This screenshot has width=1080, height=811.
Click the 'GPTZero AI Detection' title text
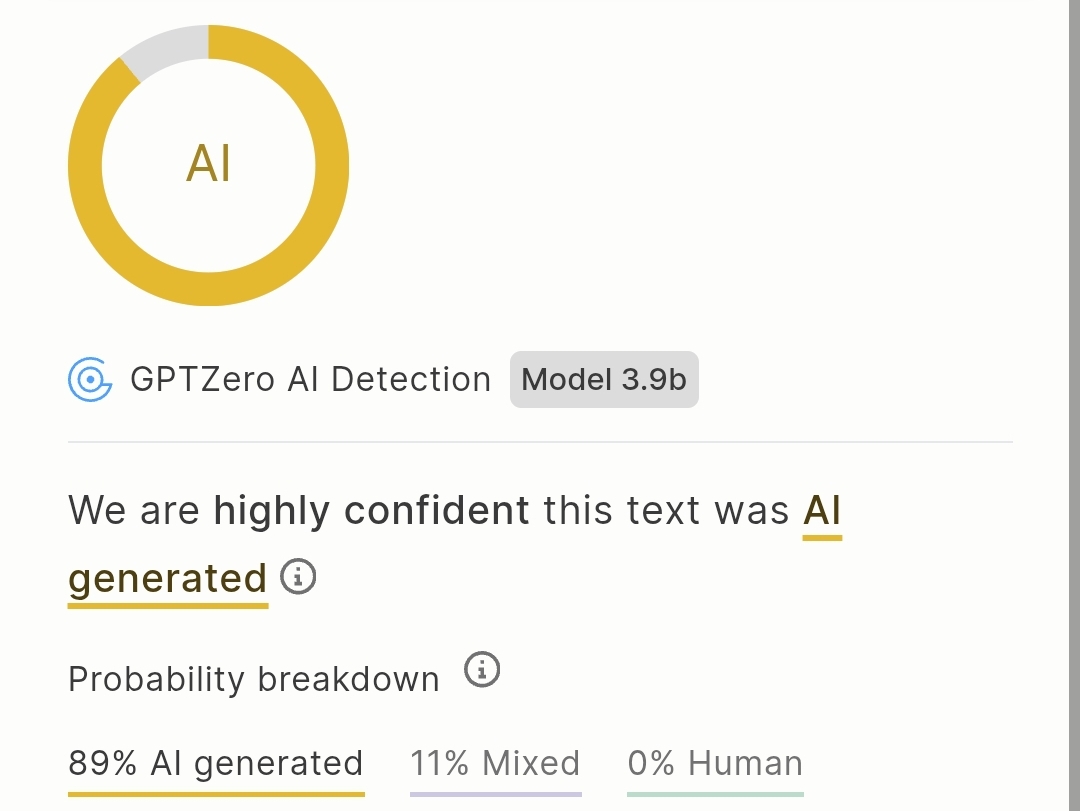click(311, 380)
